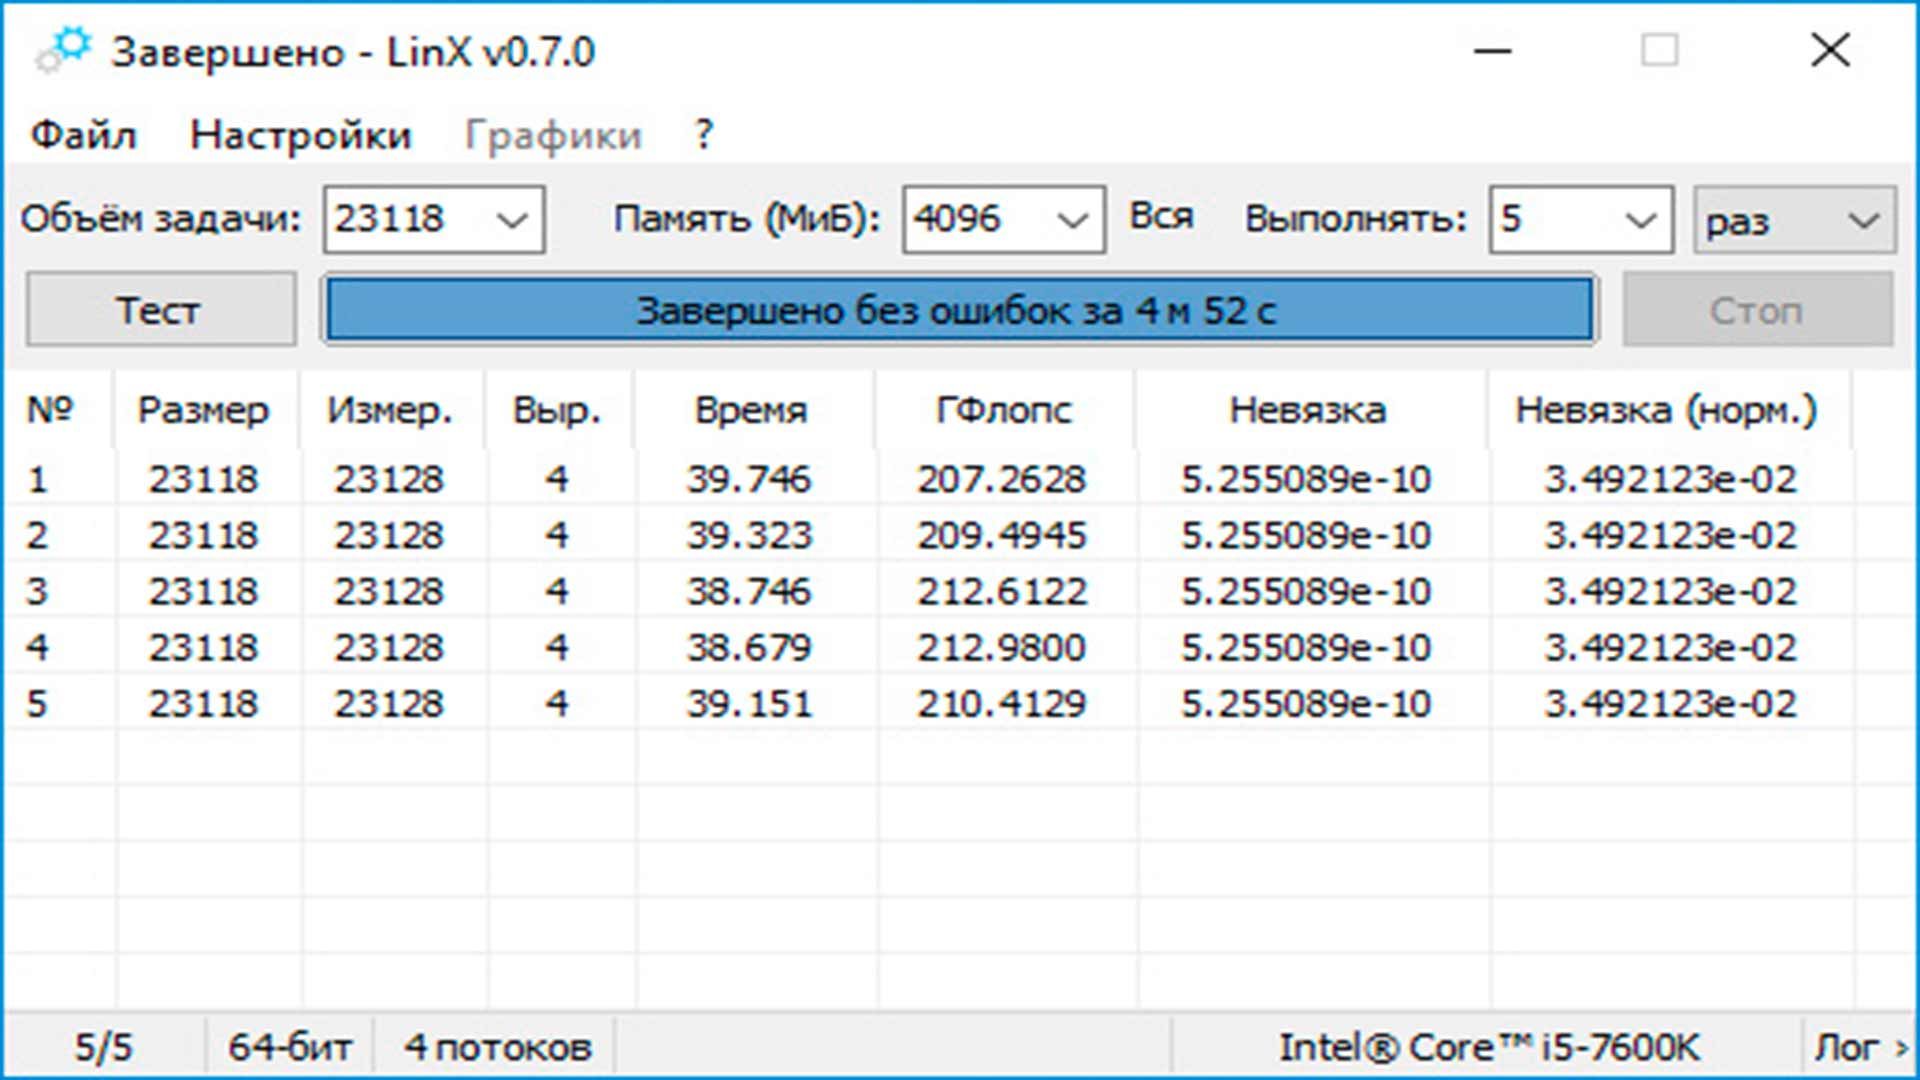Open the ? help menu
The image size is (1920, 1080).
coord(704,135)
